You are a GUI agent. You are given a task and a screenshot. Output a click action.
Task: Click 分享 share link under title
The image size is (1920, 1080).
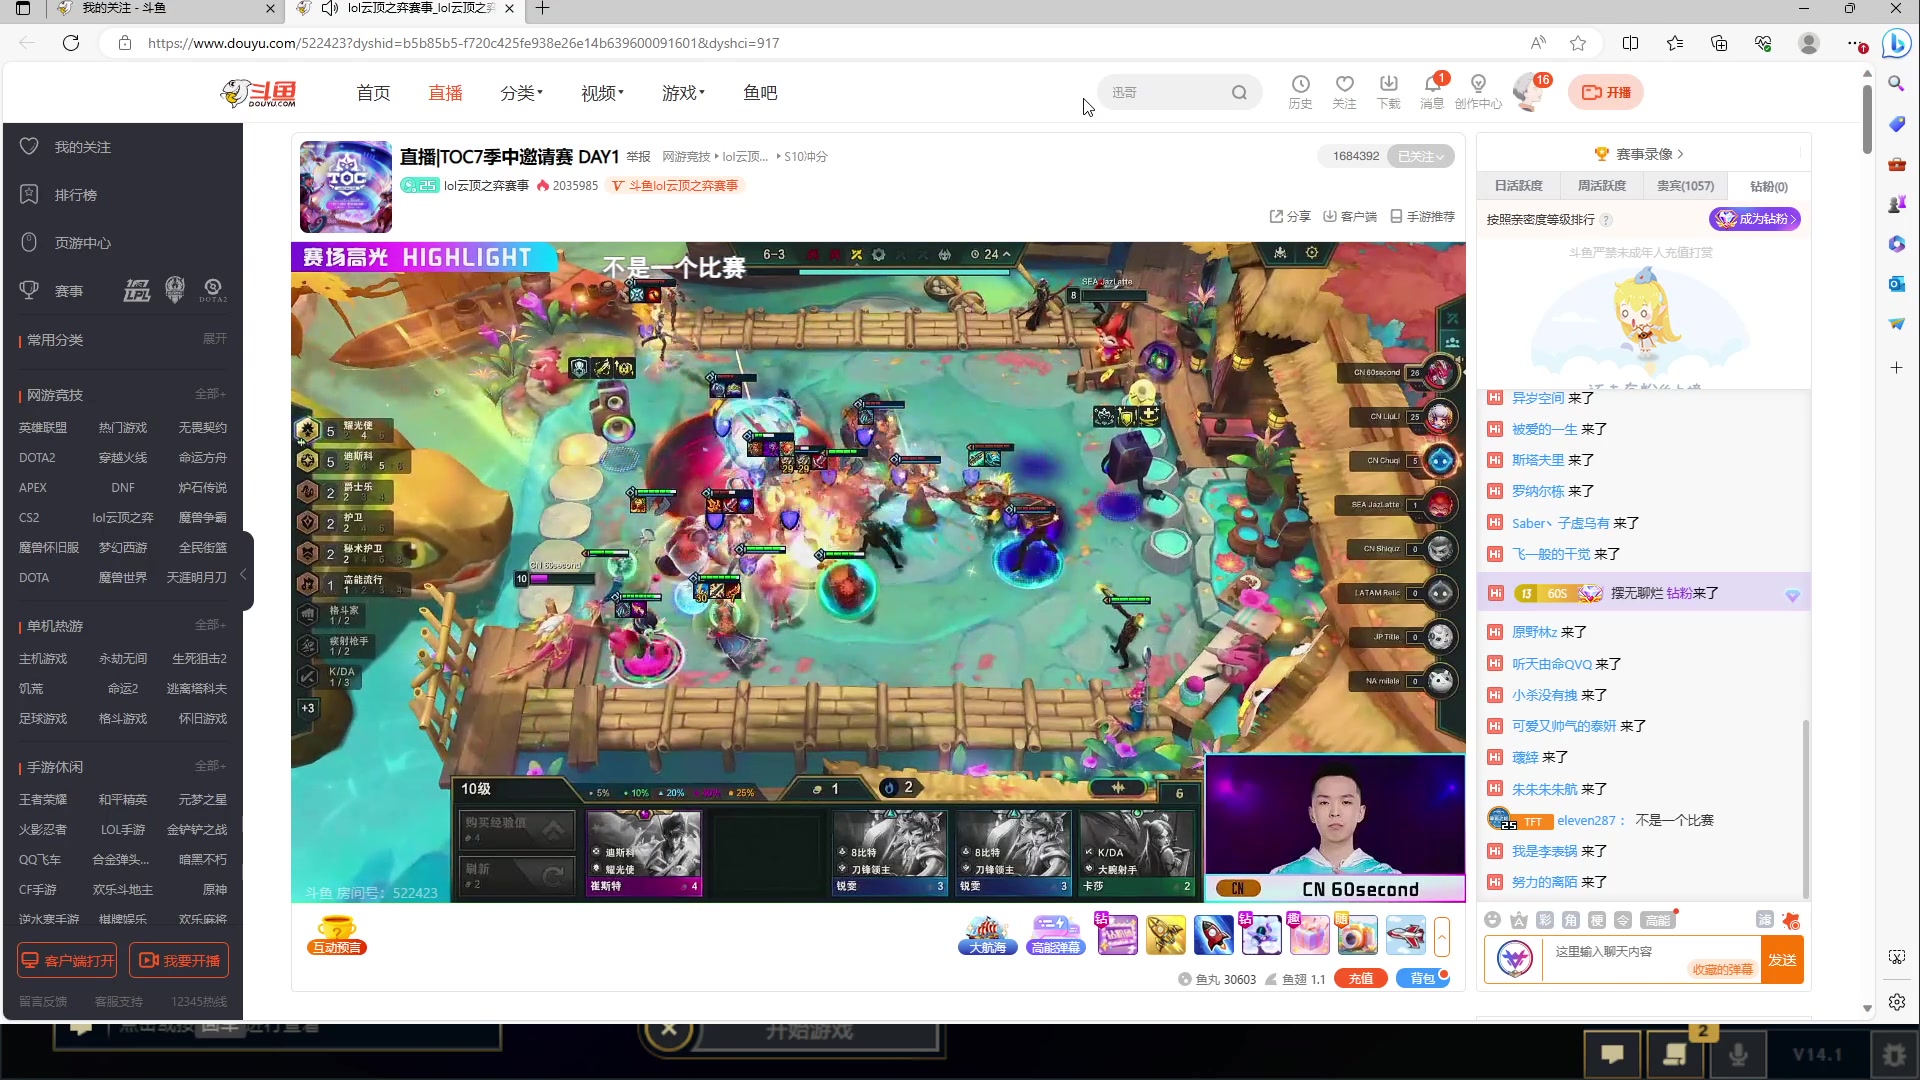point(1290,217)
